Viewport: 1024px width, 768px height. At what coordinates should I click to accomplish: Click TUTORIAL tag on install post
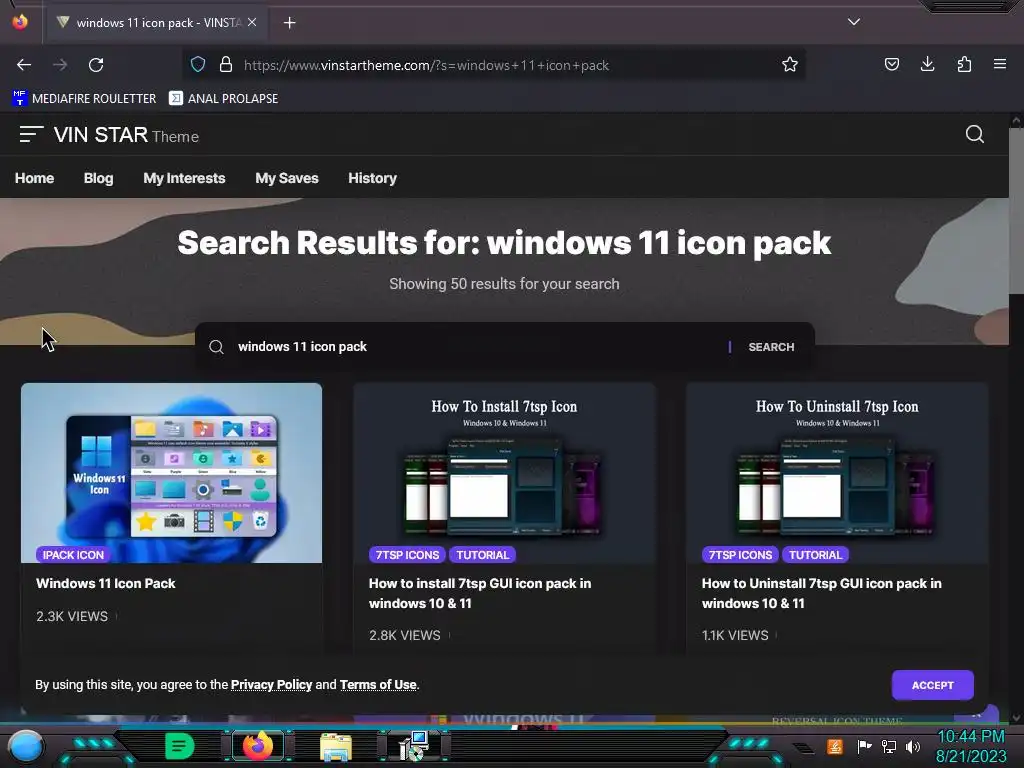pyautogui.click(x=483, y=555)
